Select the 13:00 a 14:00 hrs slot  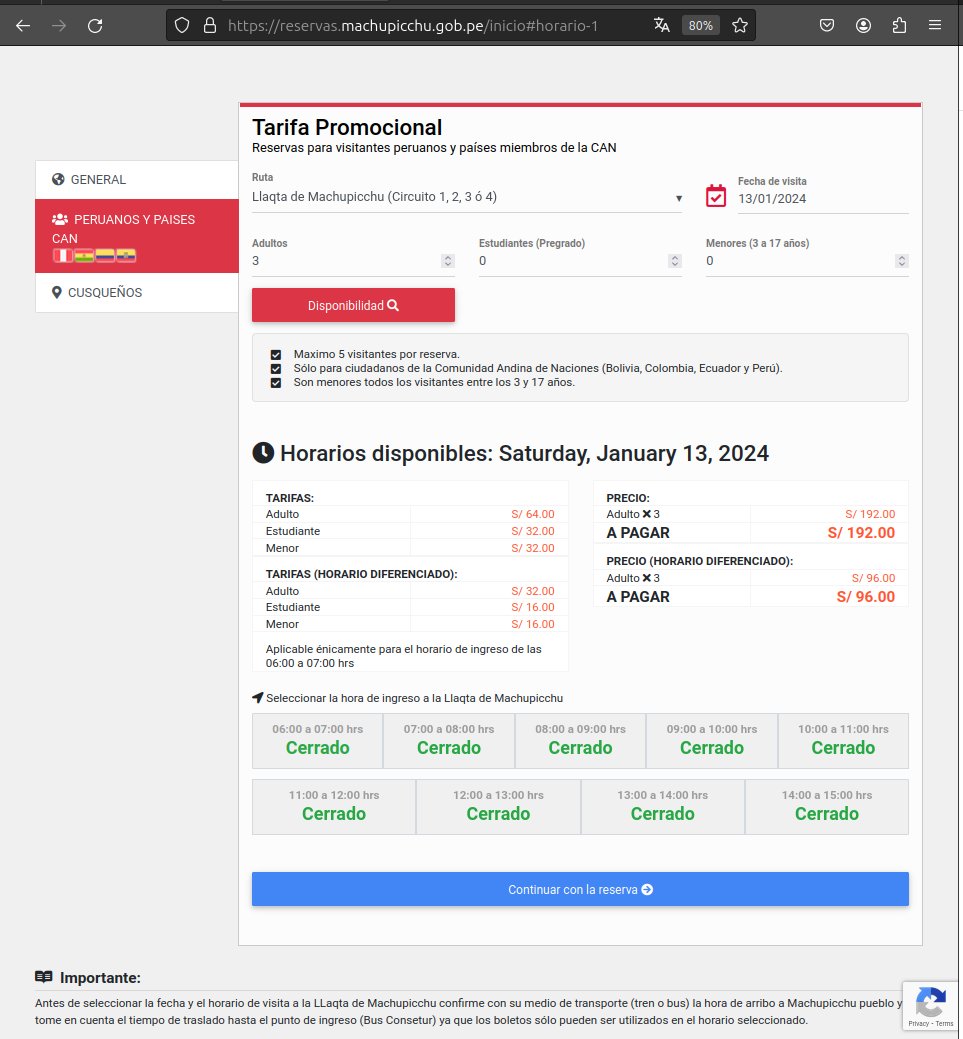click(x=663, y=806)
